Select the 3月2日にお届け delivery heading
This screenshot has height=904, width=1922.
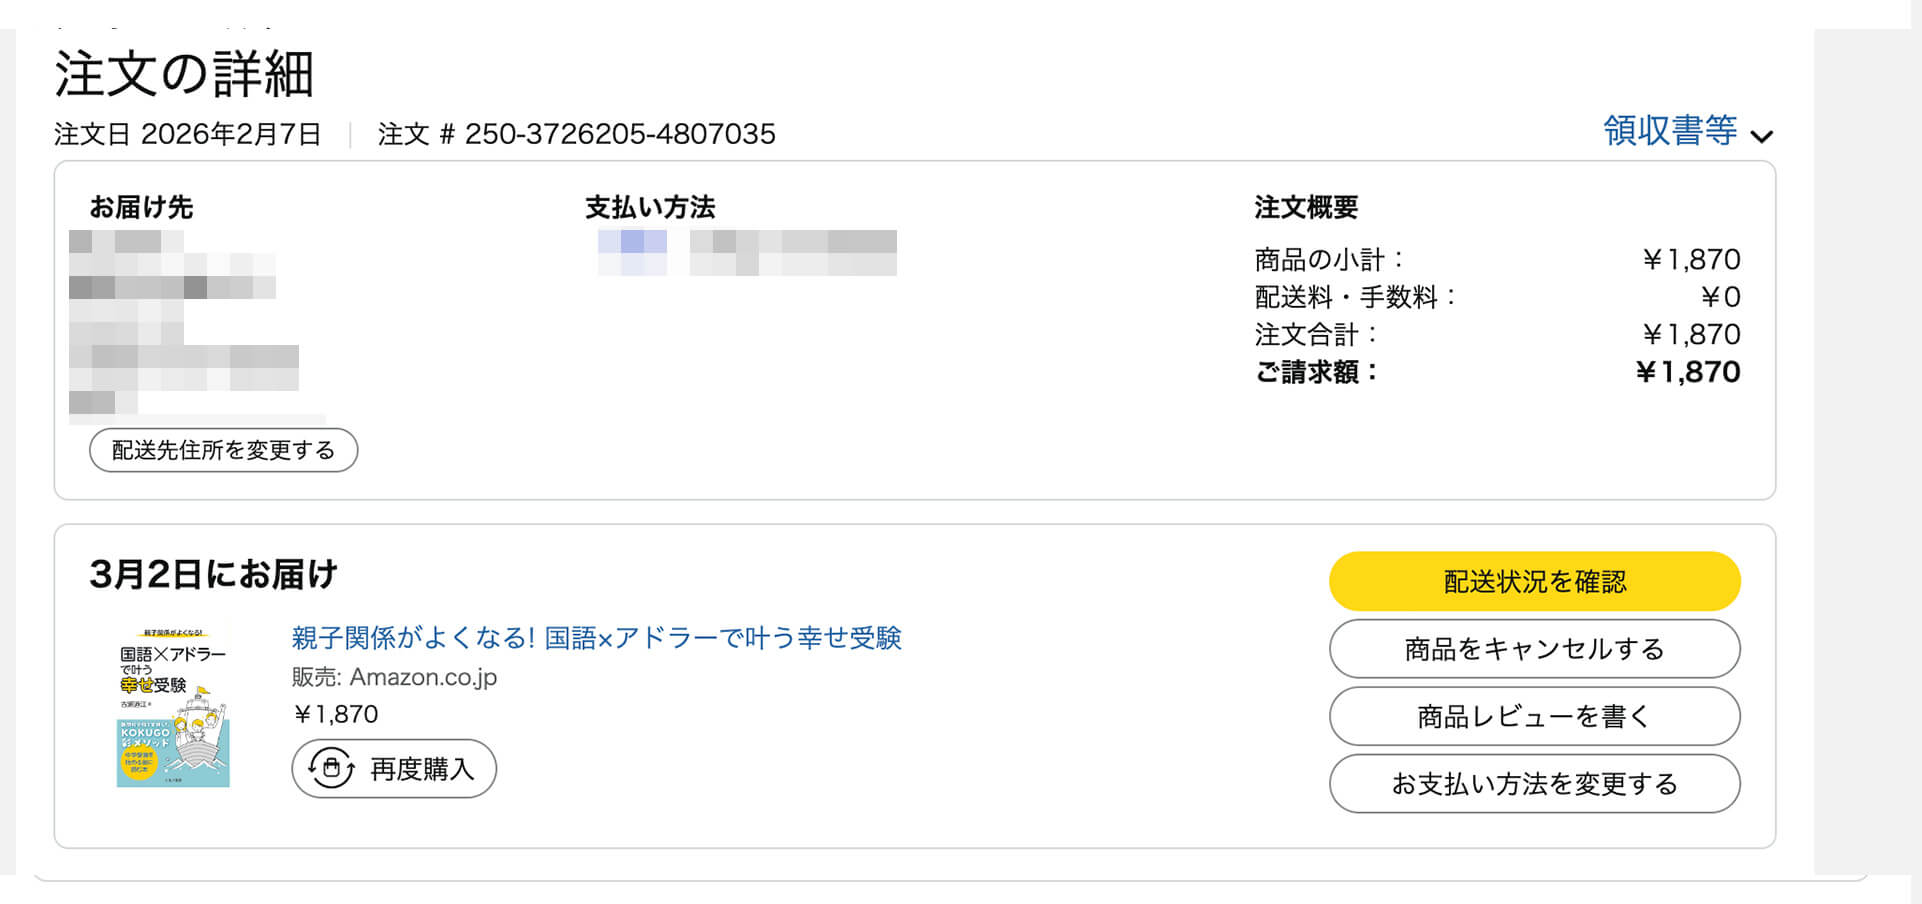click(212, 573)
